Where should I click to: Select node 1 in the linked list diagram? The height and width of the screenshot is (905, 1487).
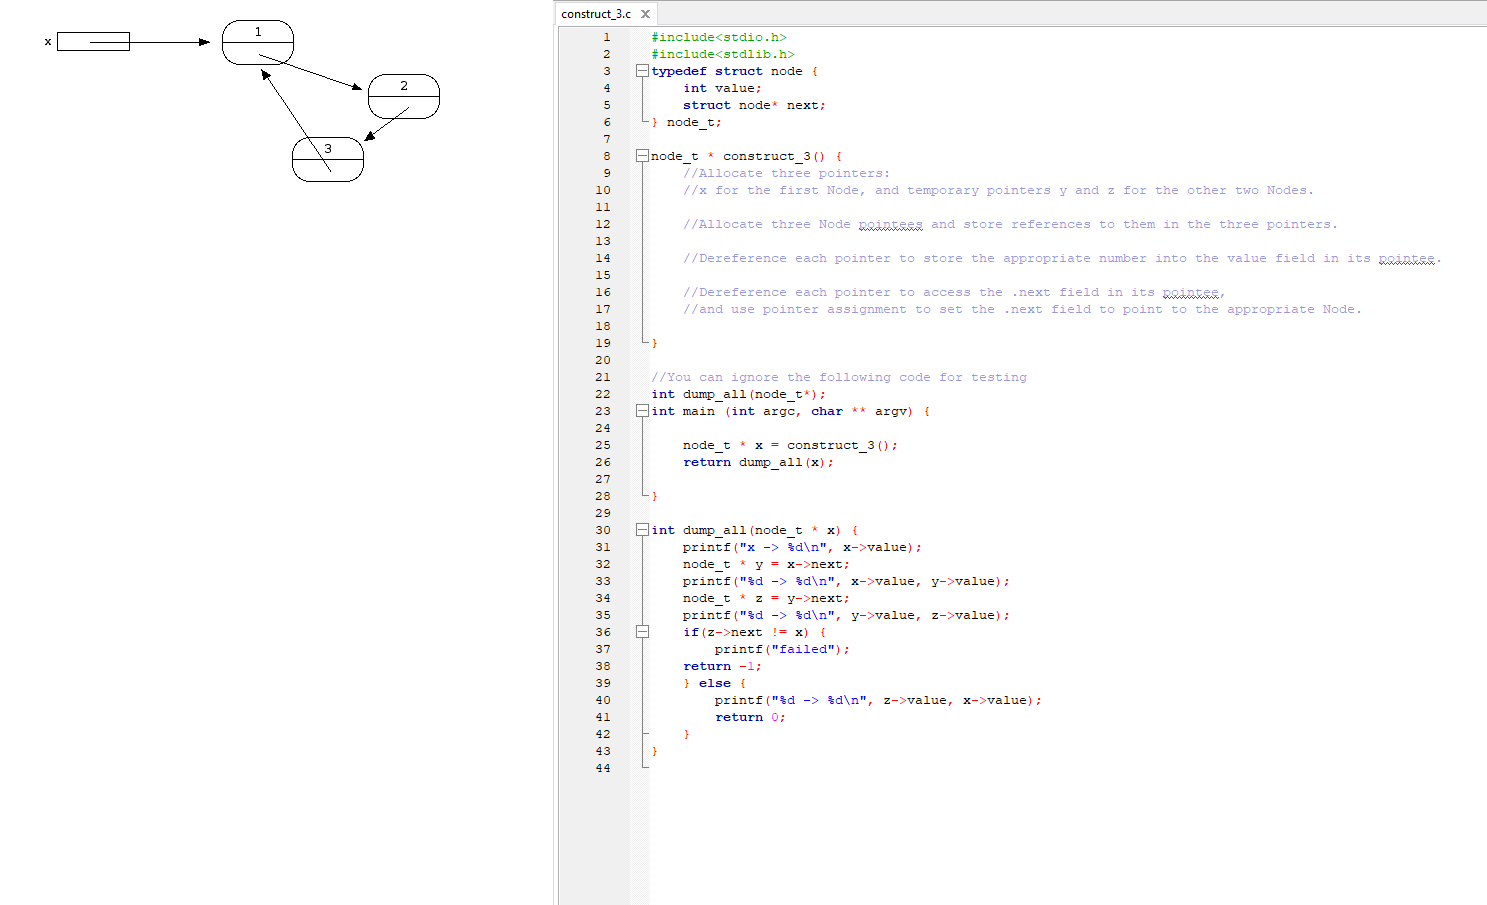tap(258, 40)
